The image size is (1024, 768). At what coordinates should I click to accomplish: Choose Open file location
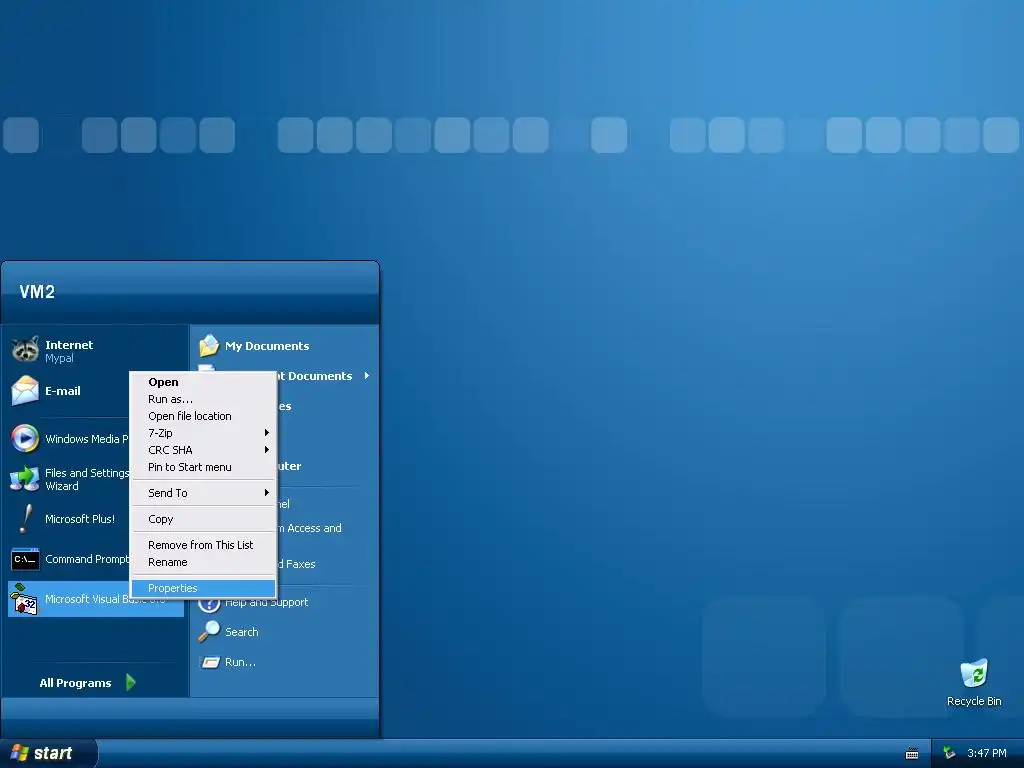[203, 416]
